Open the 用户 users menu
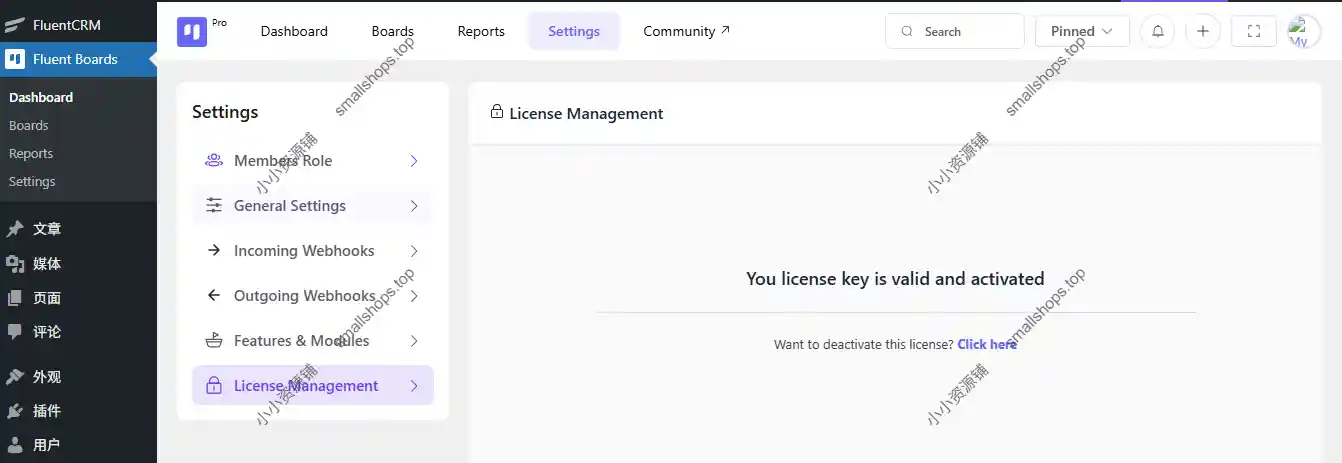Screen dimensions: 1342x463 tap(78, 445)
